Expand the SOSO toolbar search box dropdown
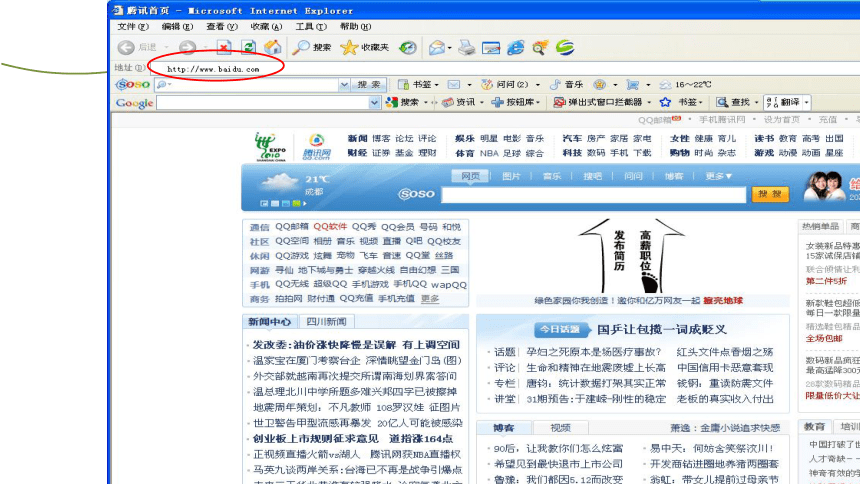The width and height of the screenshot is (860, 484). tap(344, 85)
